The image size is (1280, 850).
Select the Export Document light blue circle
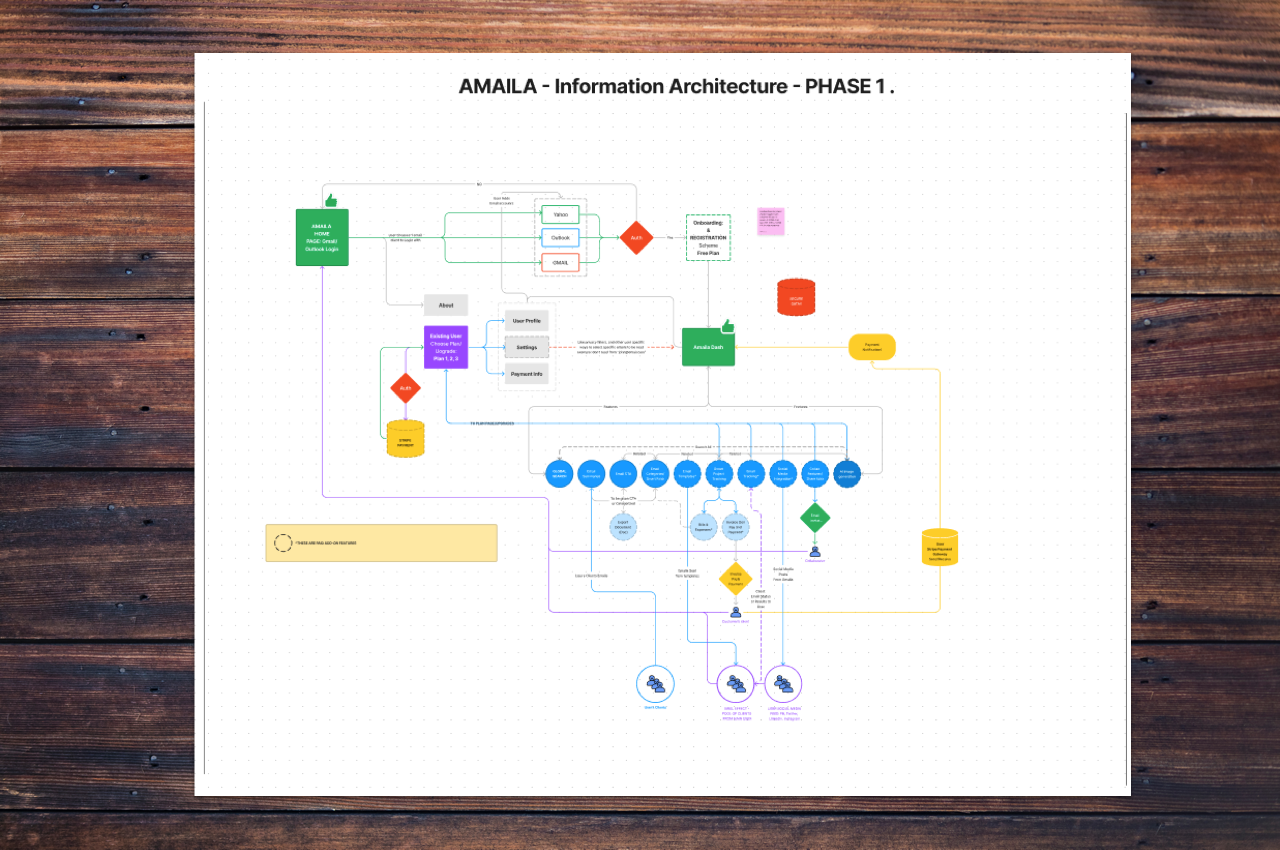[x=623, y=527]
